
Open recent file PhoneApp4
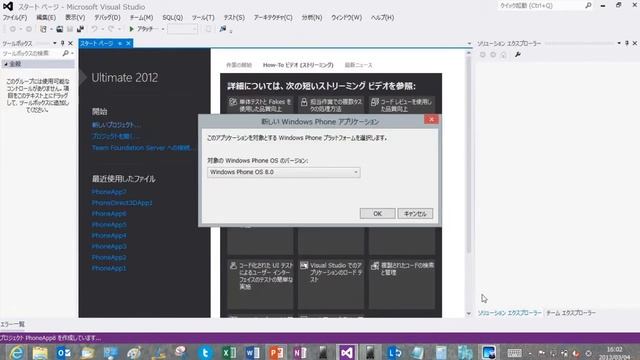point(109,236)
